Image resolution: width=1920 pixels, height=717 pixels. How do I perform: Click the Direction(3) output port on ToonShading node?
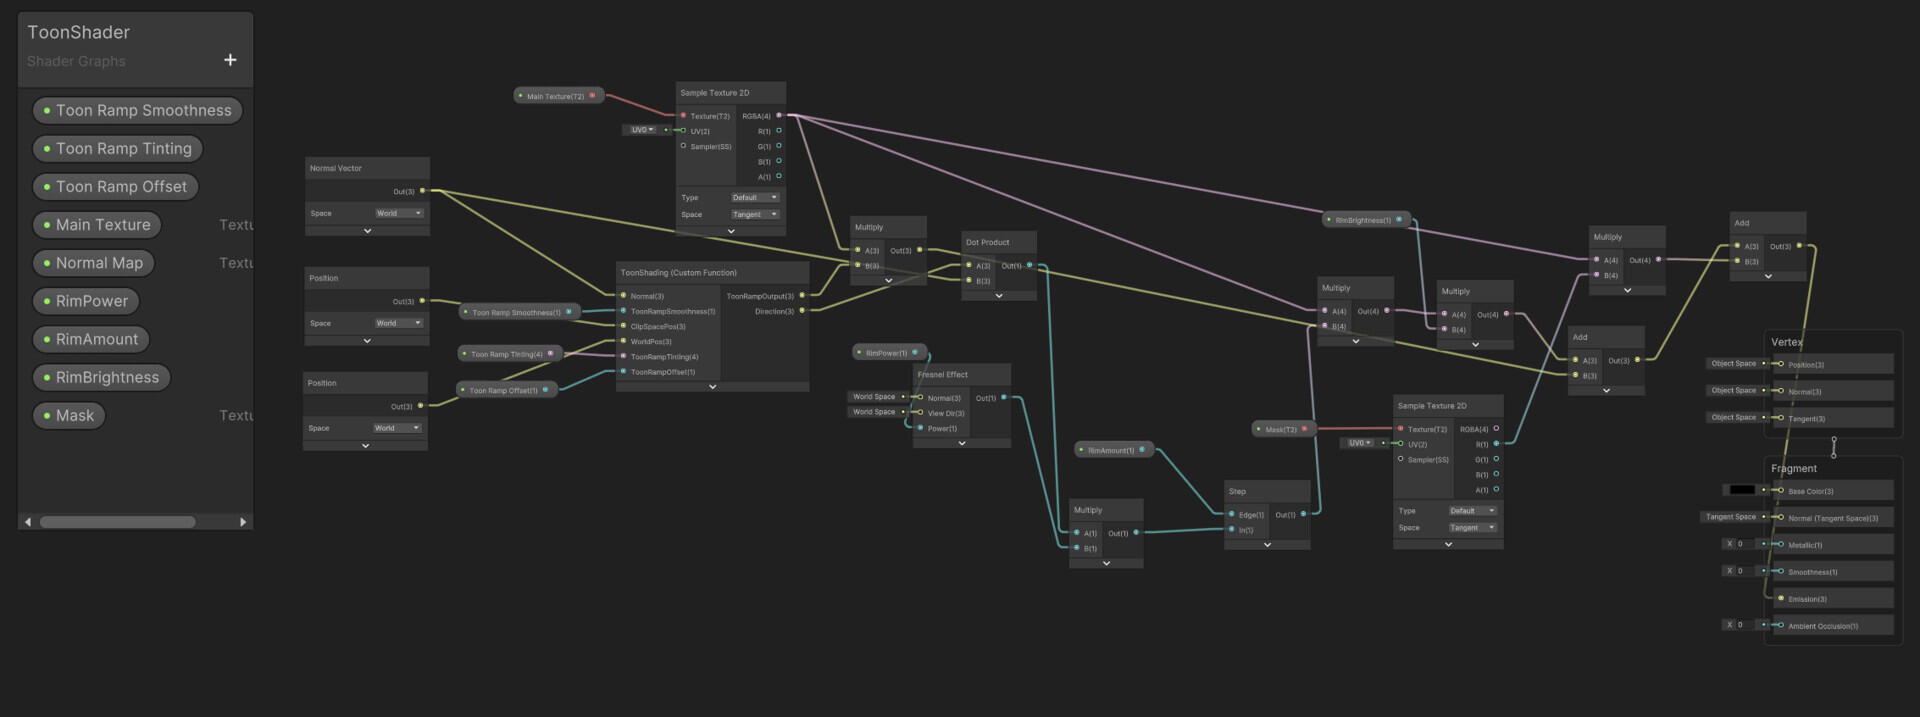coord(802,311)
